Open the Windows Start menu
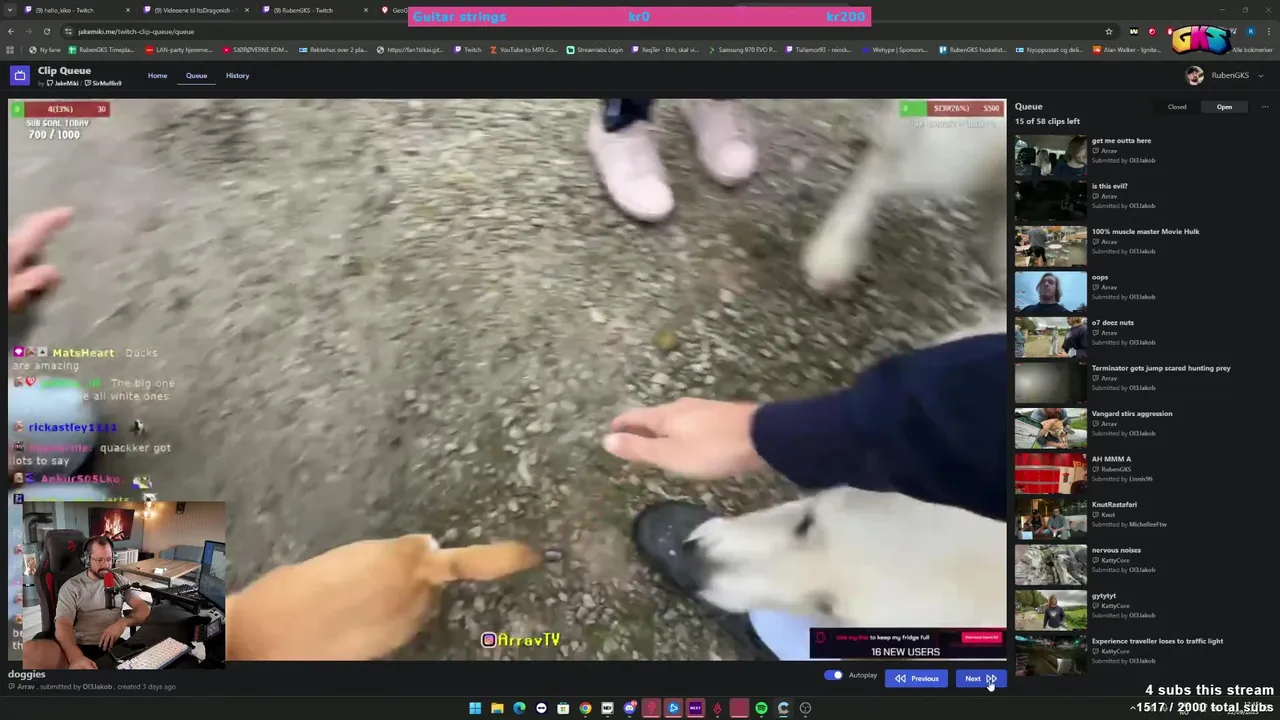This screenshot has height=720, width=1280. [x=475, y=708]
